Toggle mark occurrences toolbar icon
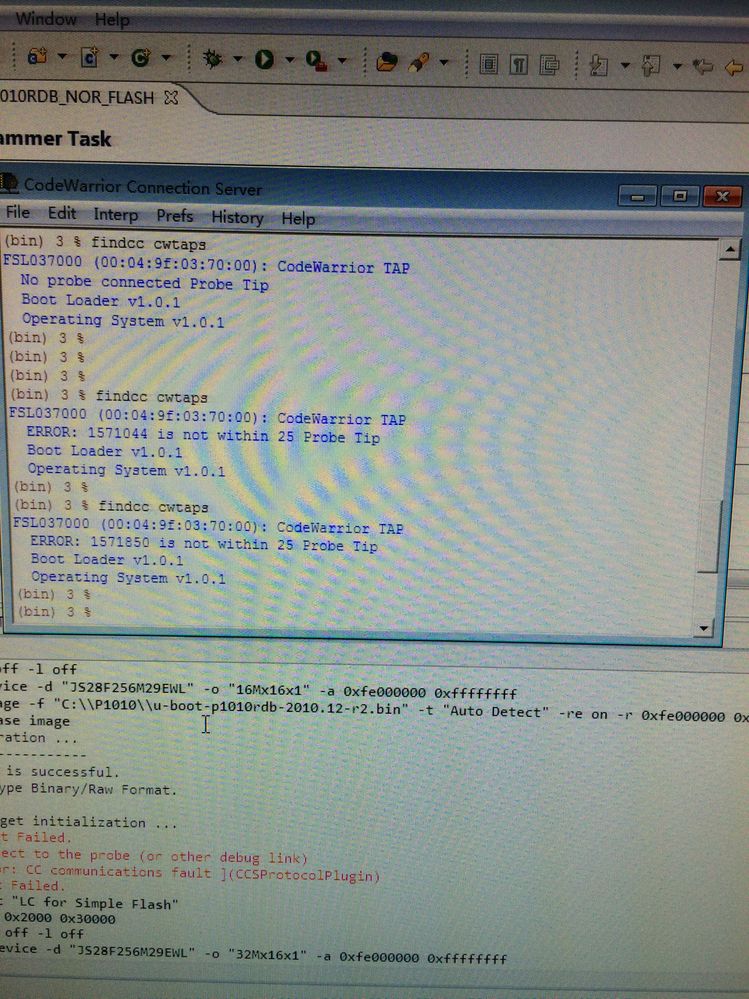749x999 pixels. tap(549, 65)
